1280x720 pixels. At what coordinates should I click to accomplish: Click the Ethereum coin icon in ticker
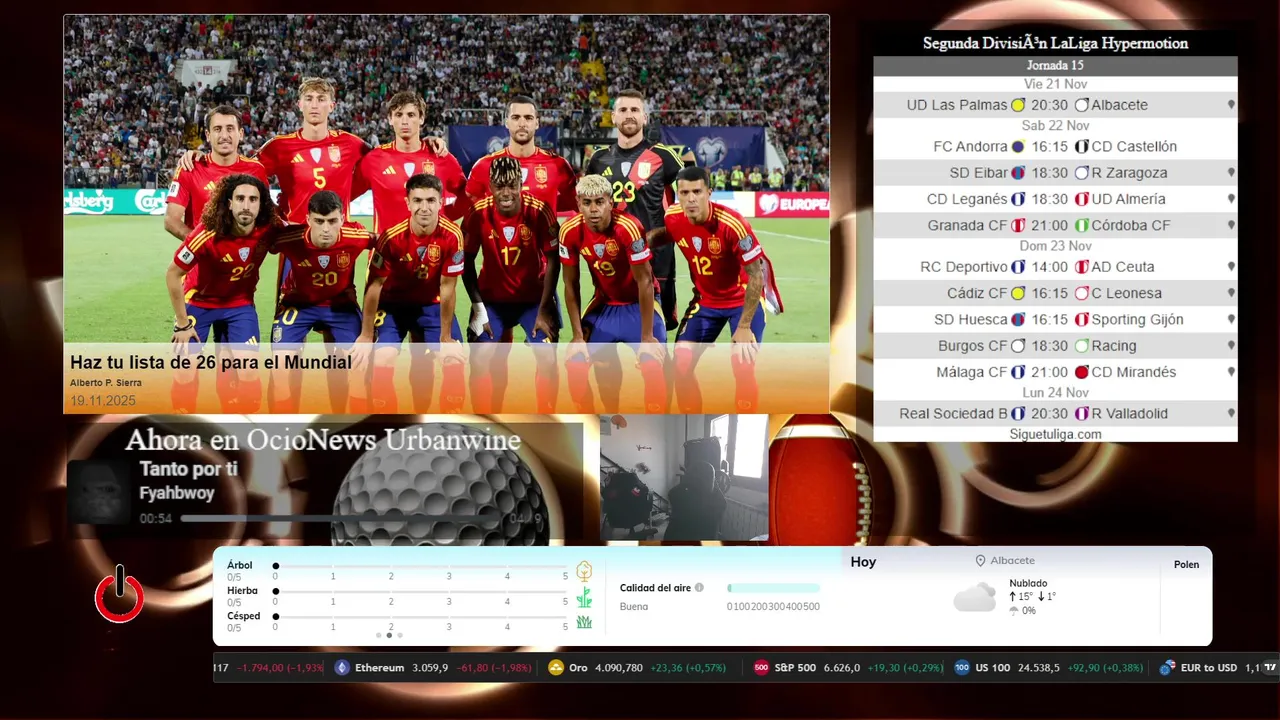[342, 668]
